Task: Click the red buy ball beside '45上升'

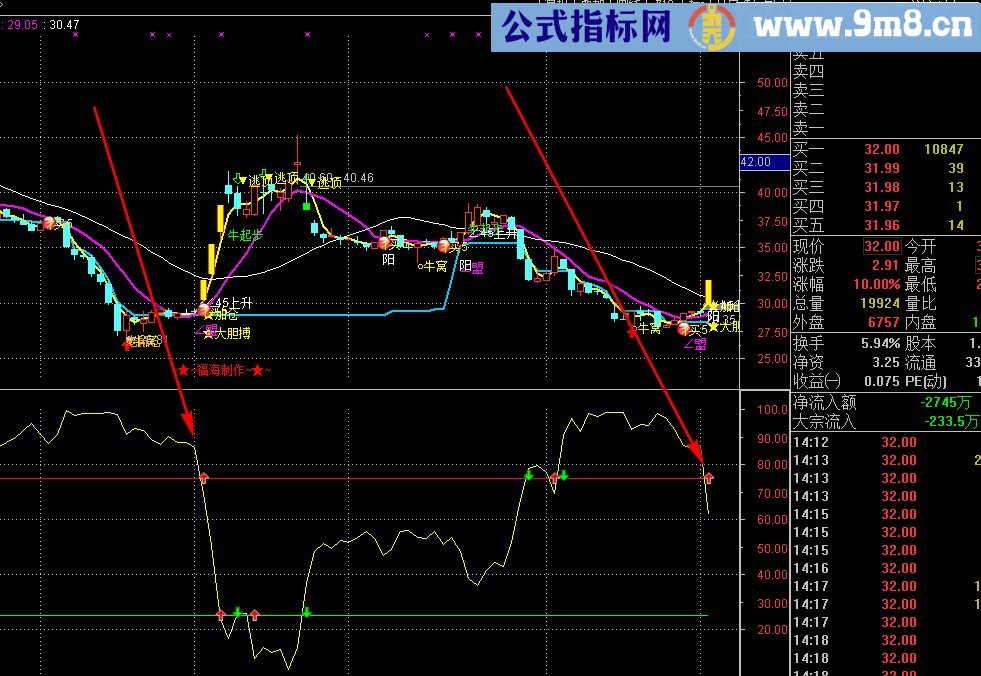Action: point(203,309)
